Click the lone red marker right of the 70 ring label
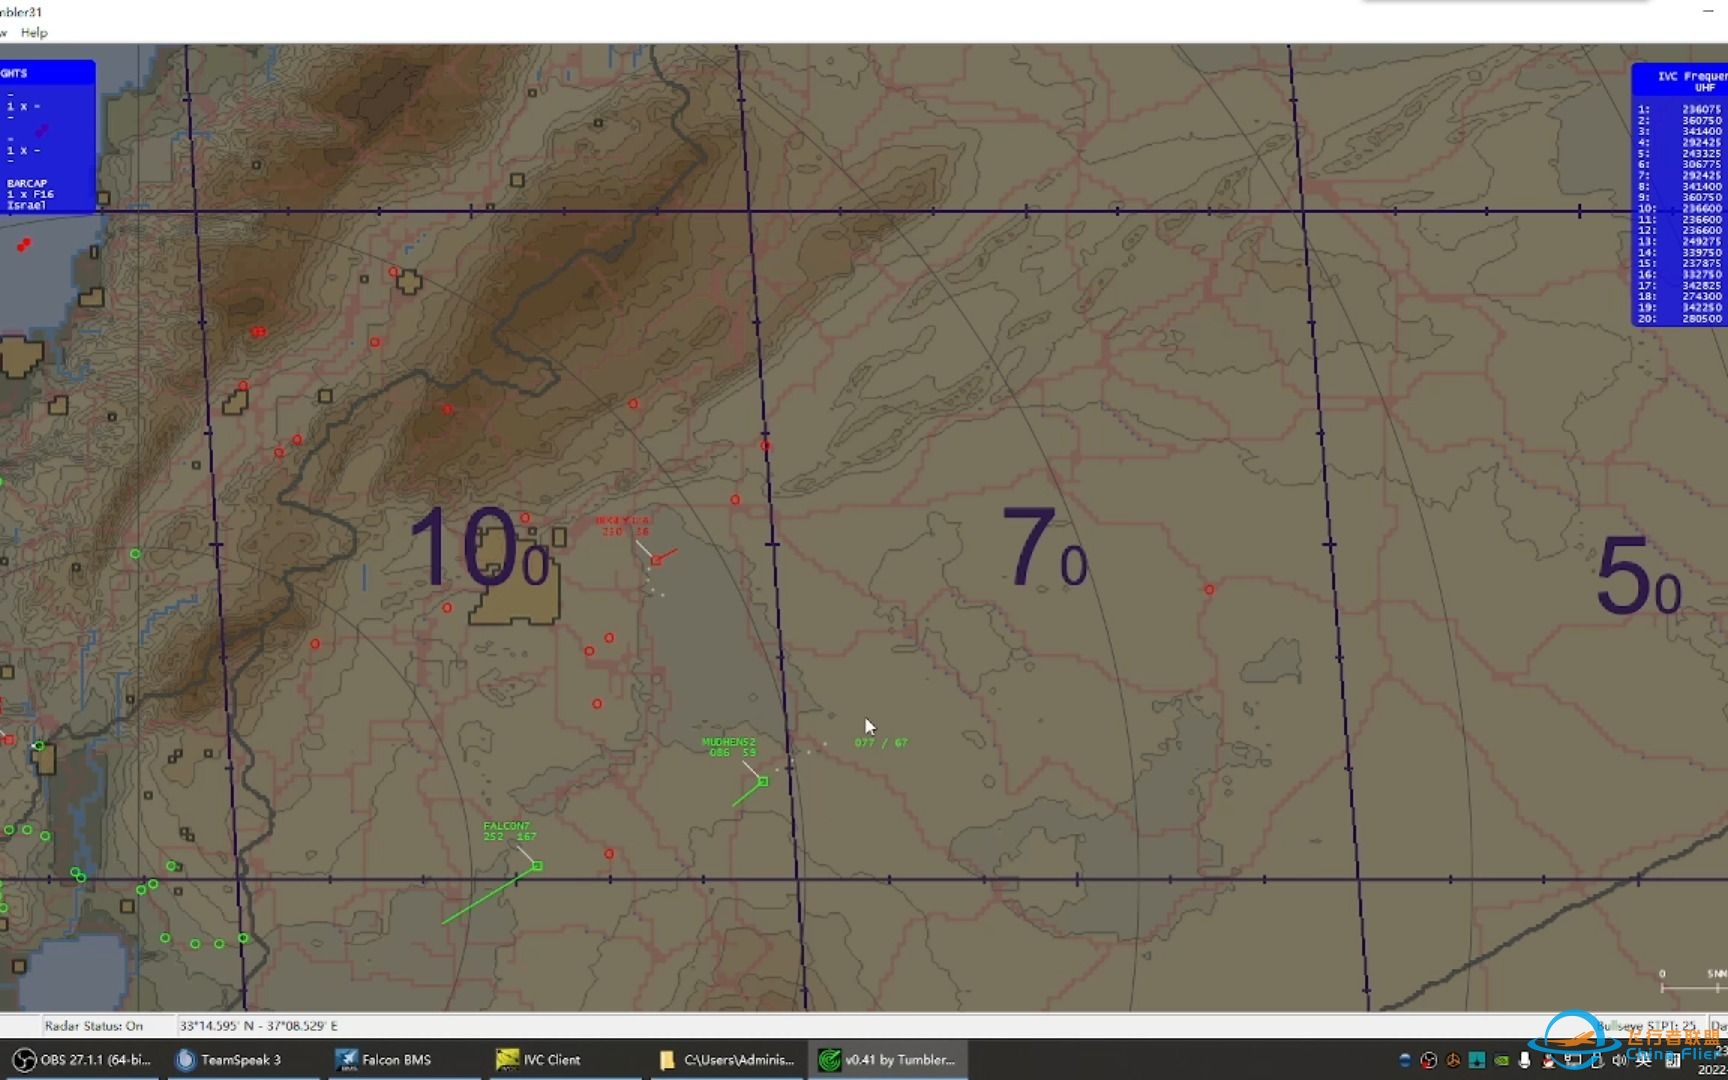Viewport: 1728px width, 1080px height. click(x=1209, y=590)
